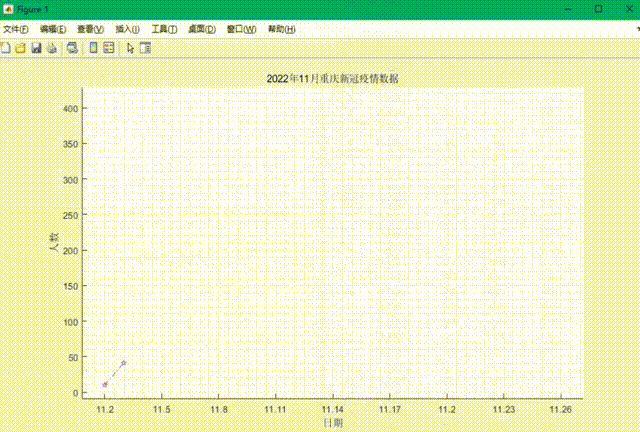Screen dimensions: 640x432
Task: Click the x-axis tick label 11.17
Action: pyautogui.click(x=390, y=409)
